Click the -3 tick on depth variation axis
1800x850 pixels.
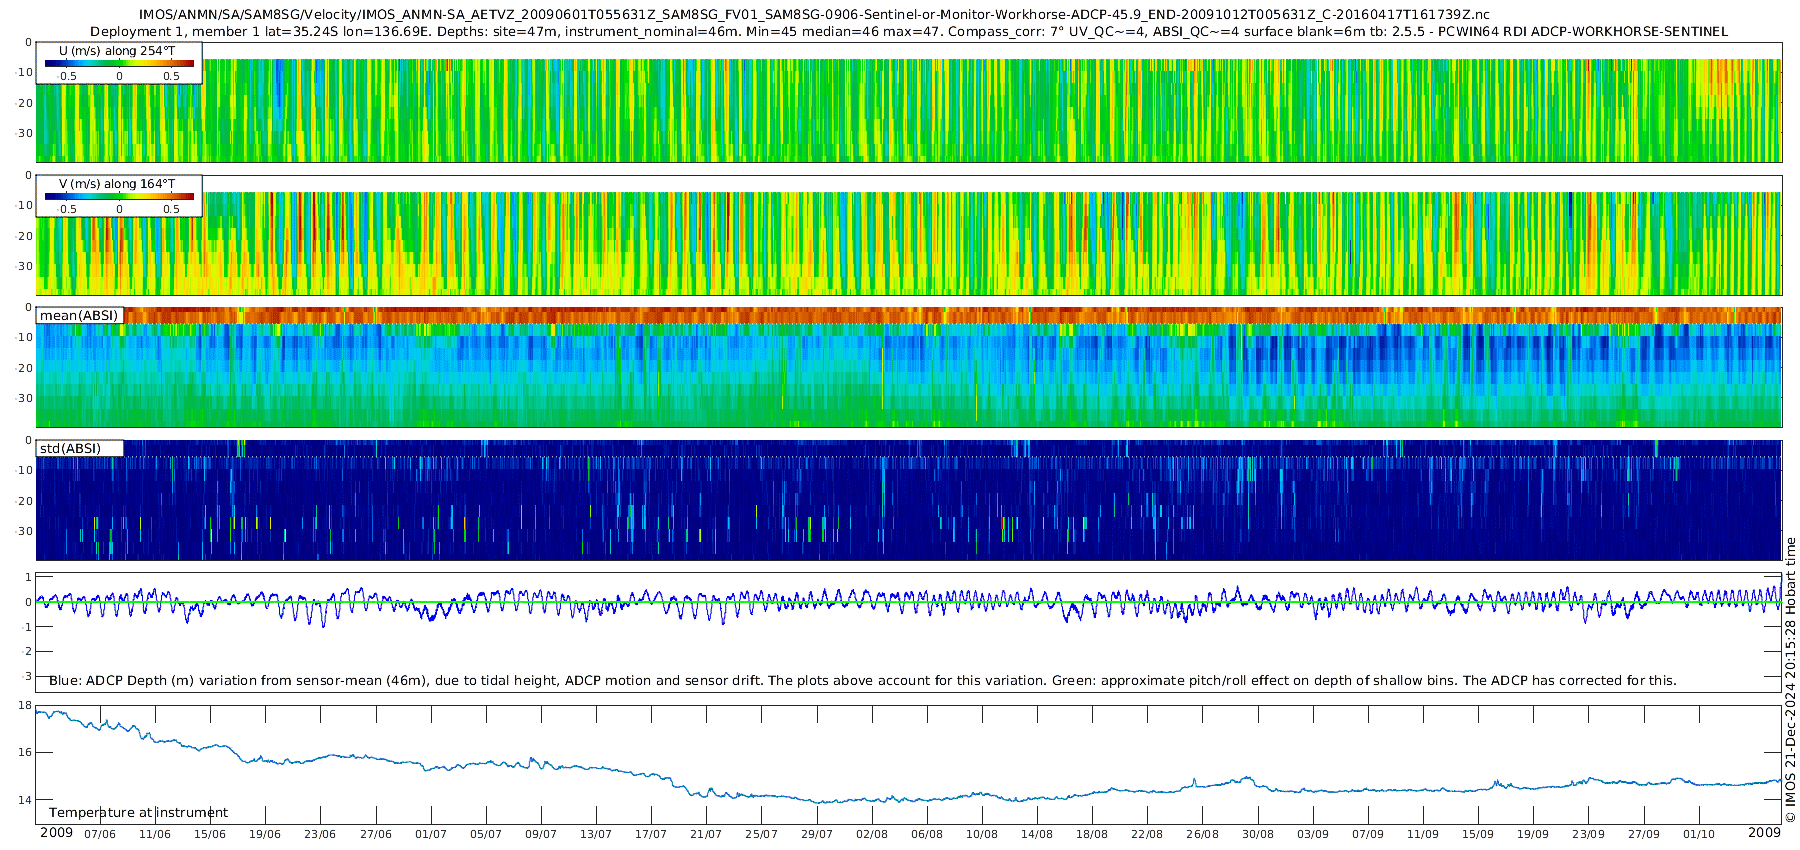tap(25, 676)
